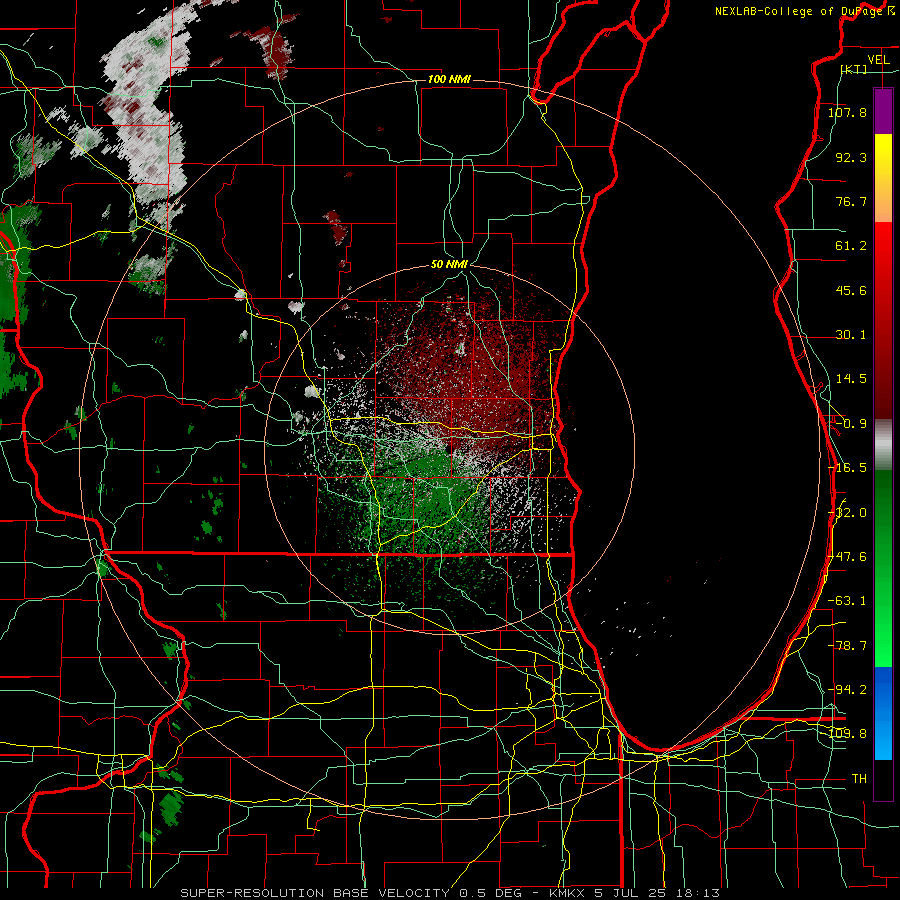This screenshot has height=900, width=900.
Task: Click the 92.3 legend value
Action: pos(851,157)
